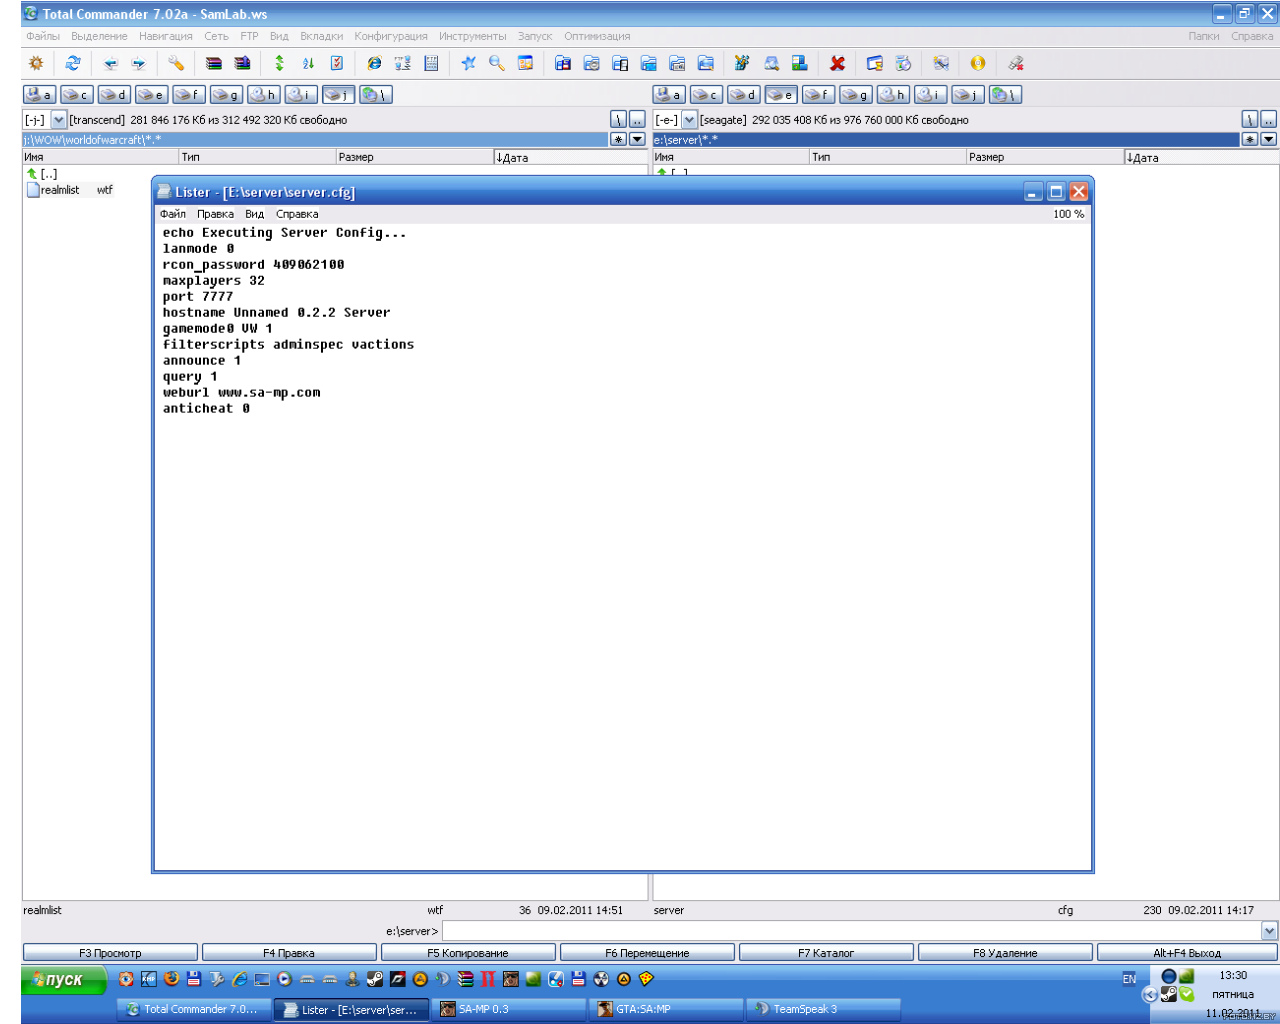This screenshot has height=1024, width=1280.
Task: Open Lister's Вид menu
Action: coord(255,214)
